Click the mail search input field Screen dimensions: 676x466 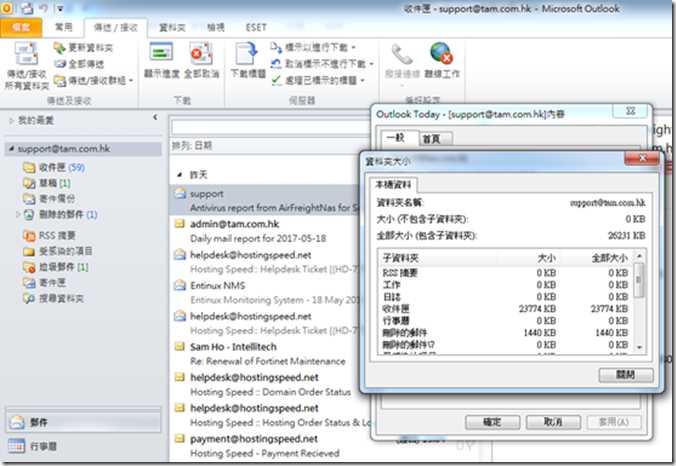pos(271,127)
